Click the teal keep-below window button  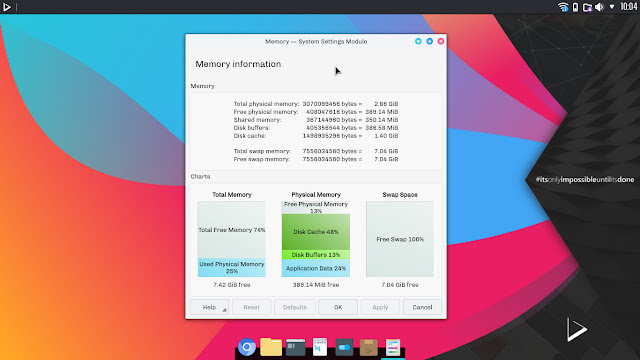point(418,41)
